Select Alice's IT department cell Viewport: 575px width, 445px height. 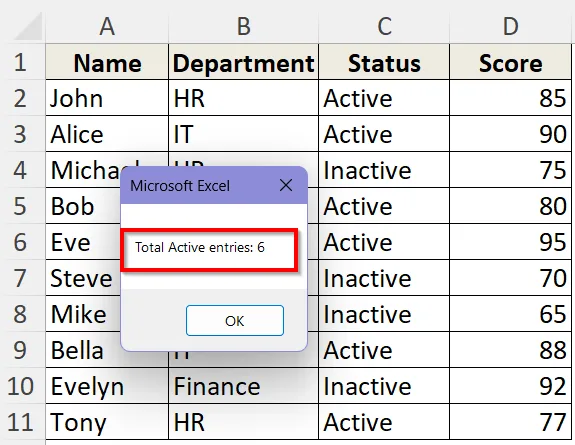243,134
